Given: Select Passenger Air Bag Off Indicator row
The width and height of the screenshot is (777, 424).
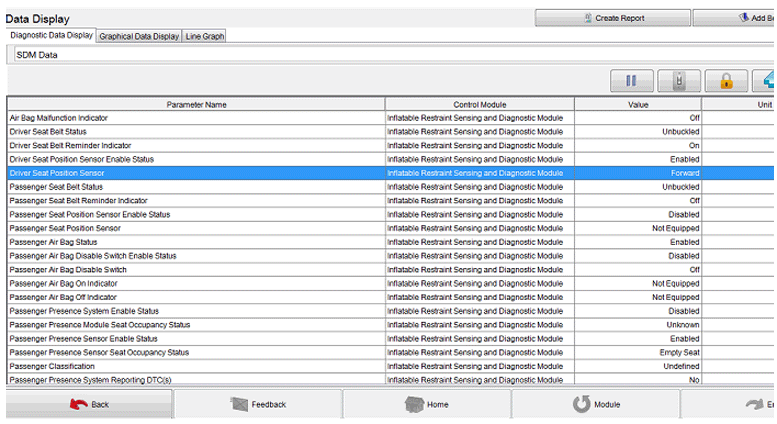Looking at the screenshot, I should click(x=390, y=297).
